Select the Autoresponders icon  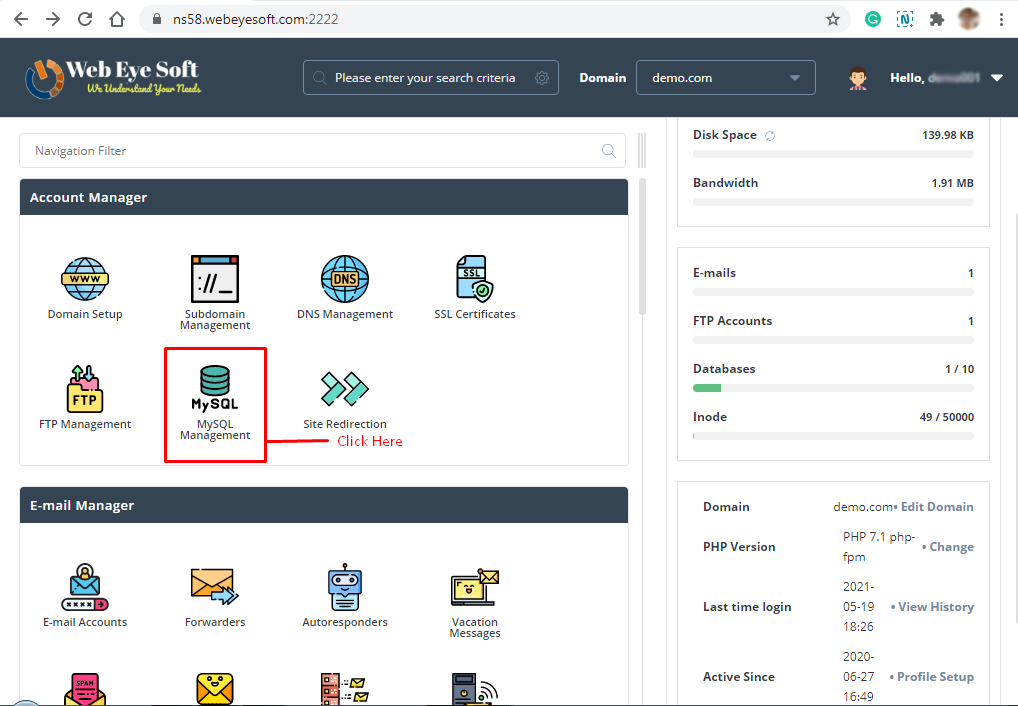345,596
